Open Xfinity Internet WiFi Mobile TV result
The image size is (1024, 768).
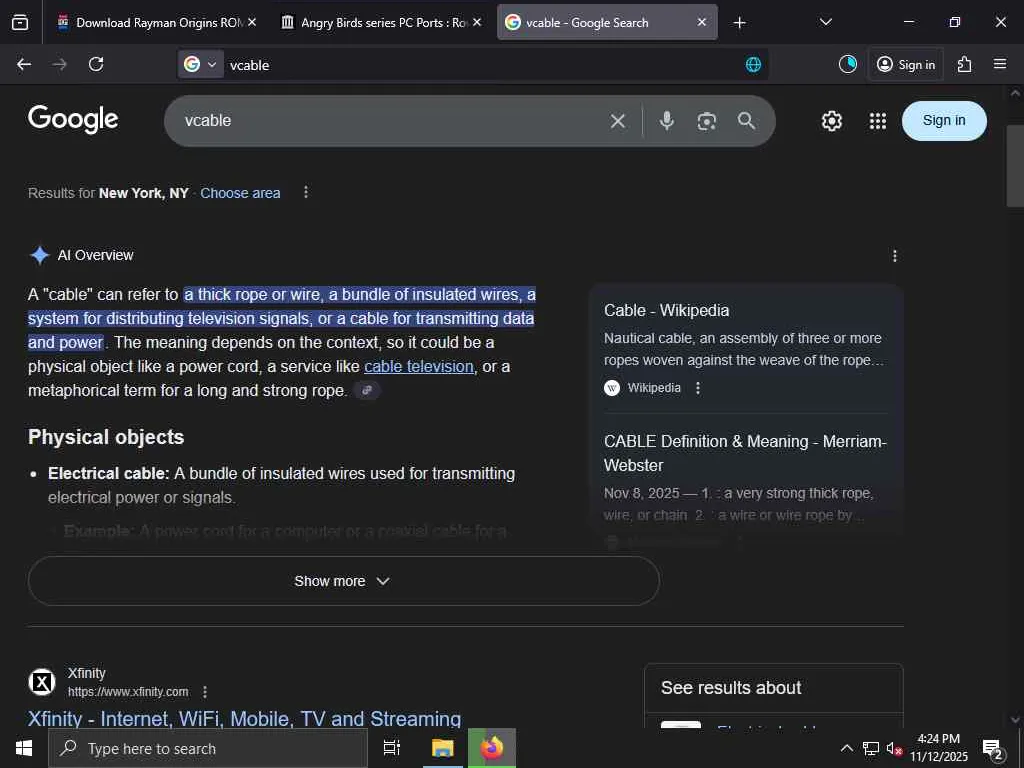[x=244, y=718]
